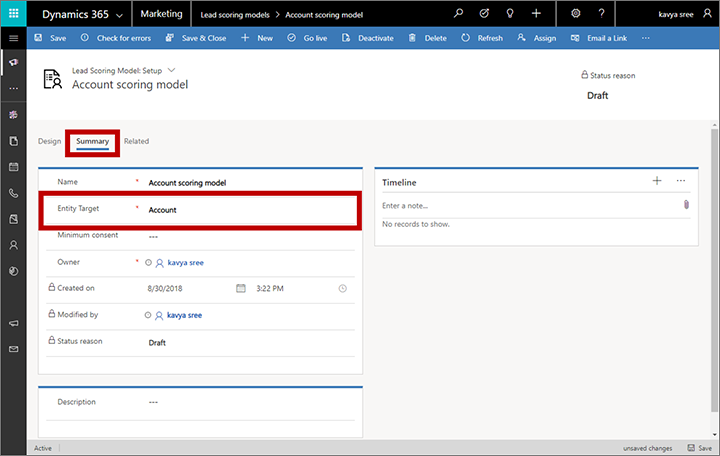
Task: Click the attachment paperclip in Timeline note
Action: coord(686,204)
